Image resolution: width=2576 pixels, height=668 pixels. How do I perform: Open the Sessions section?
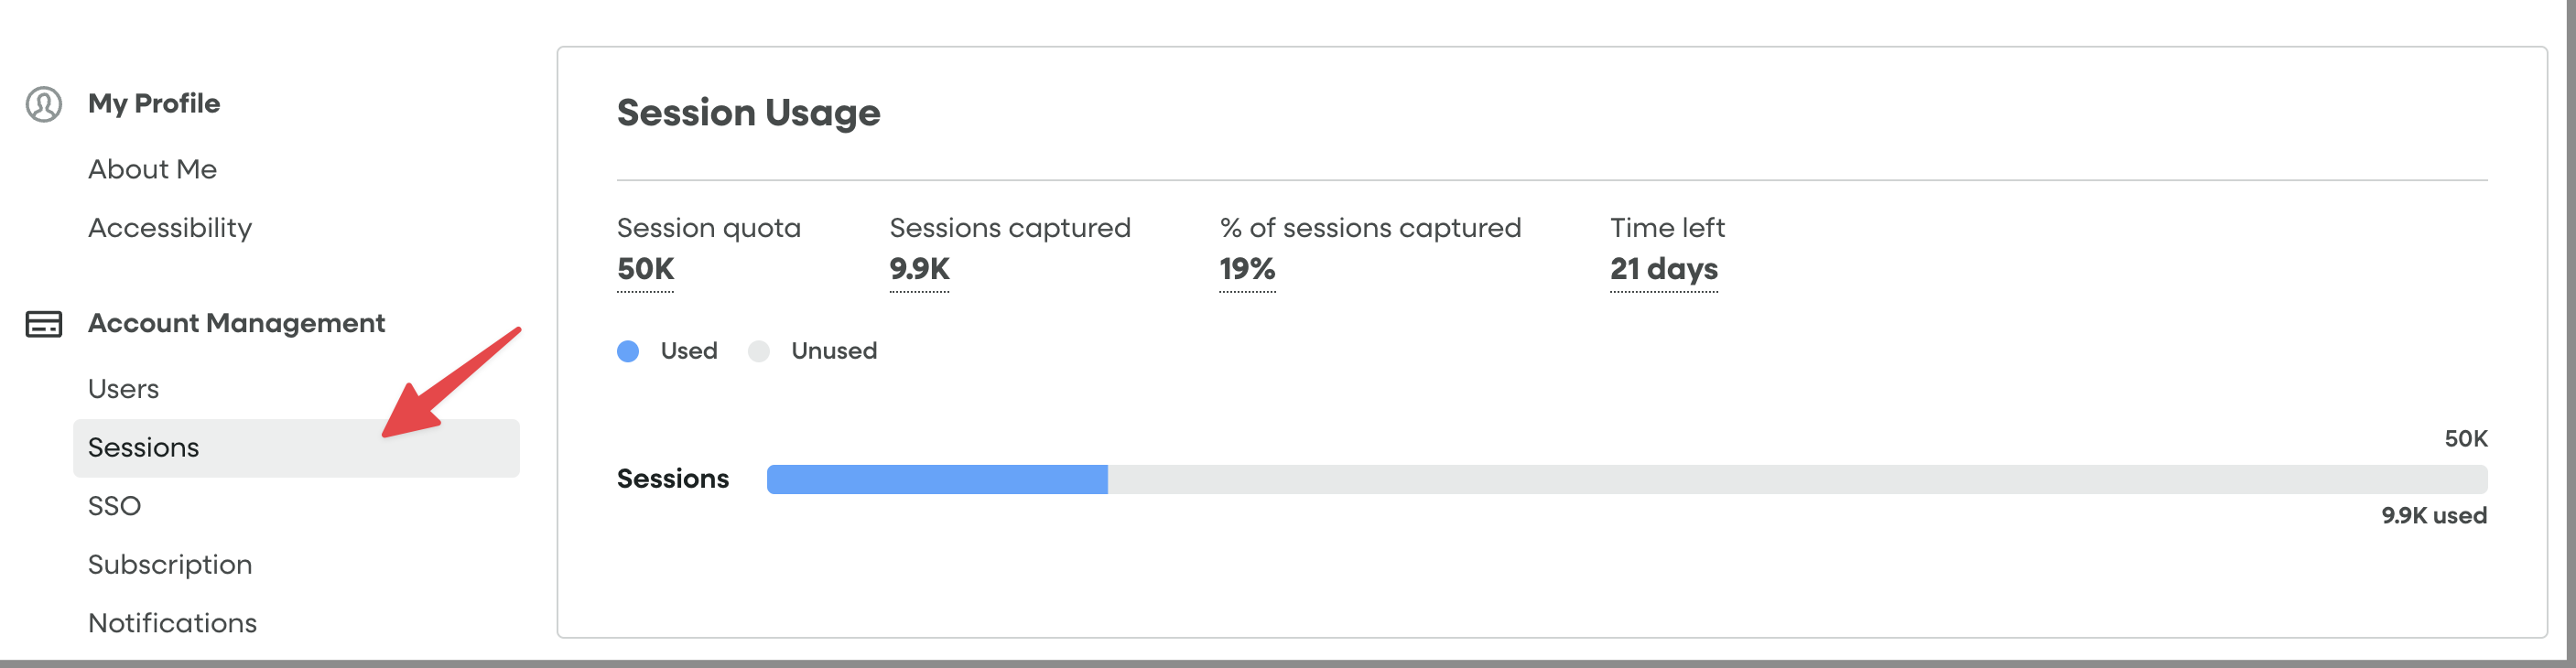144,447
